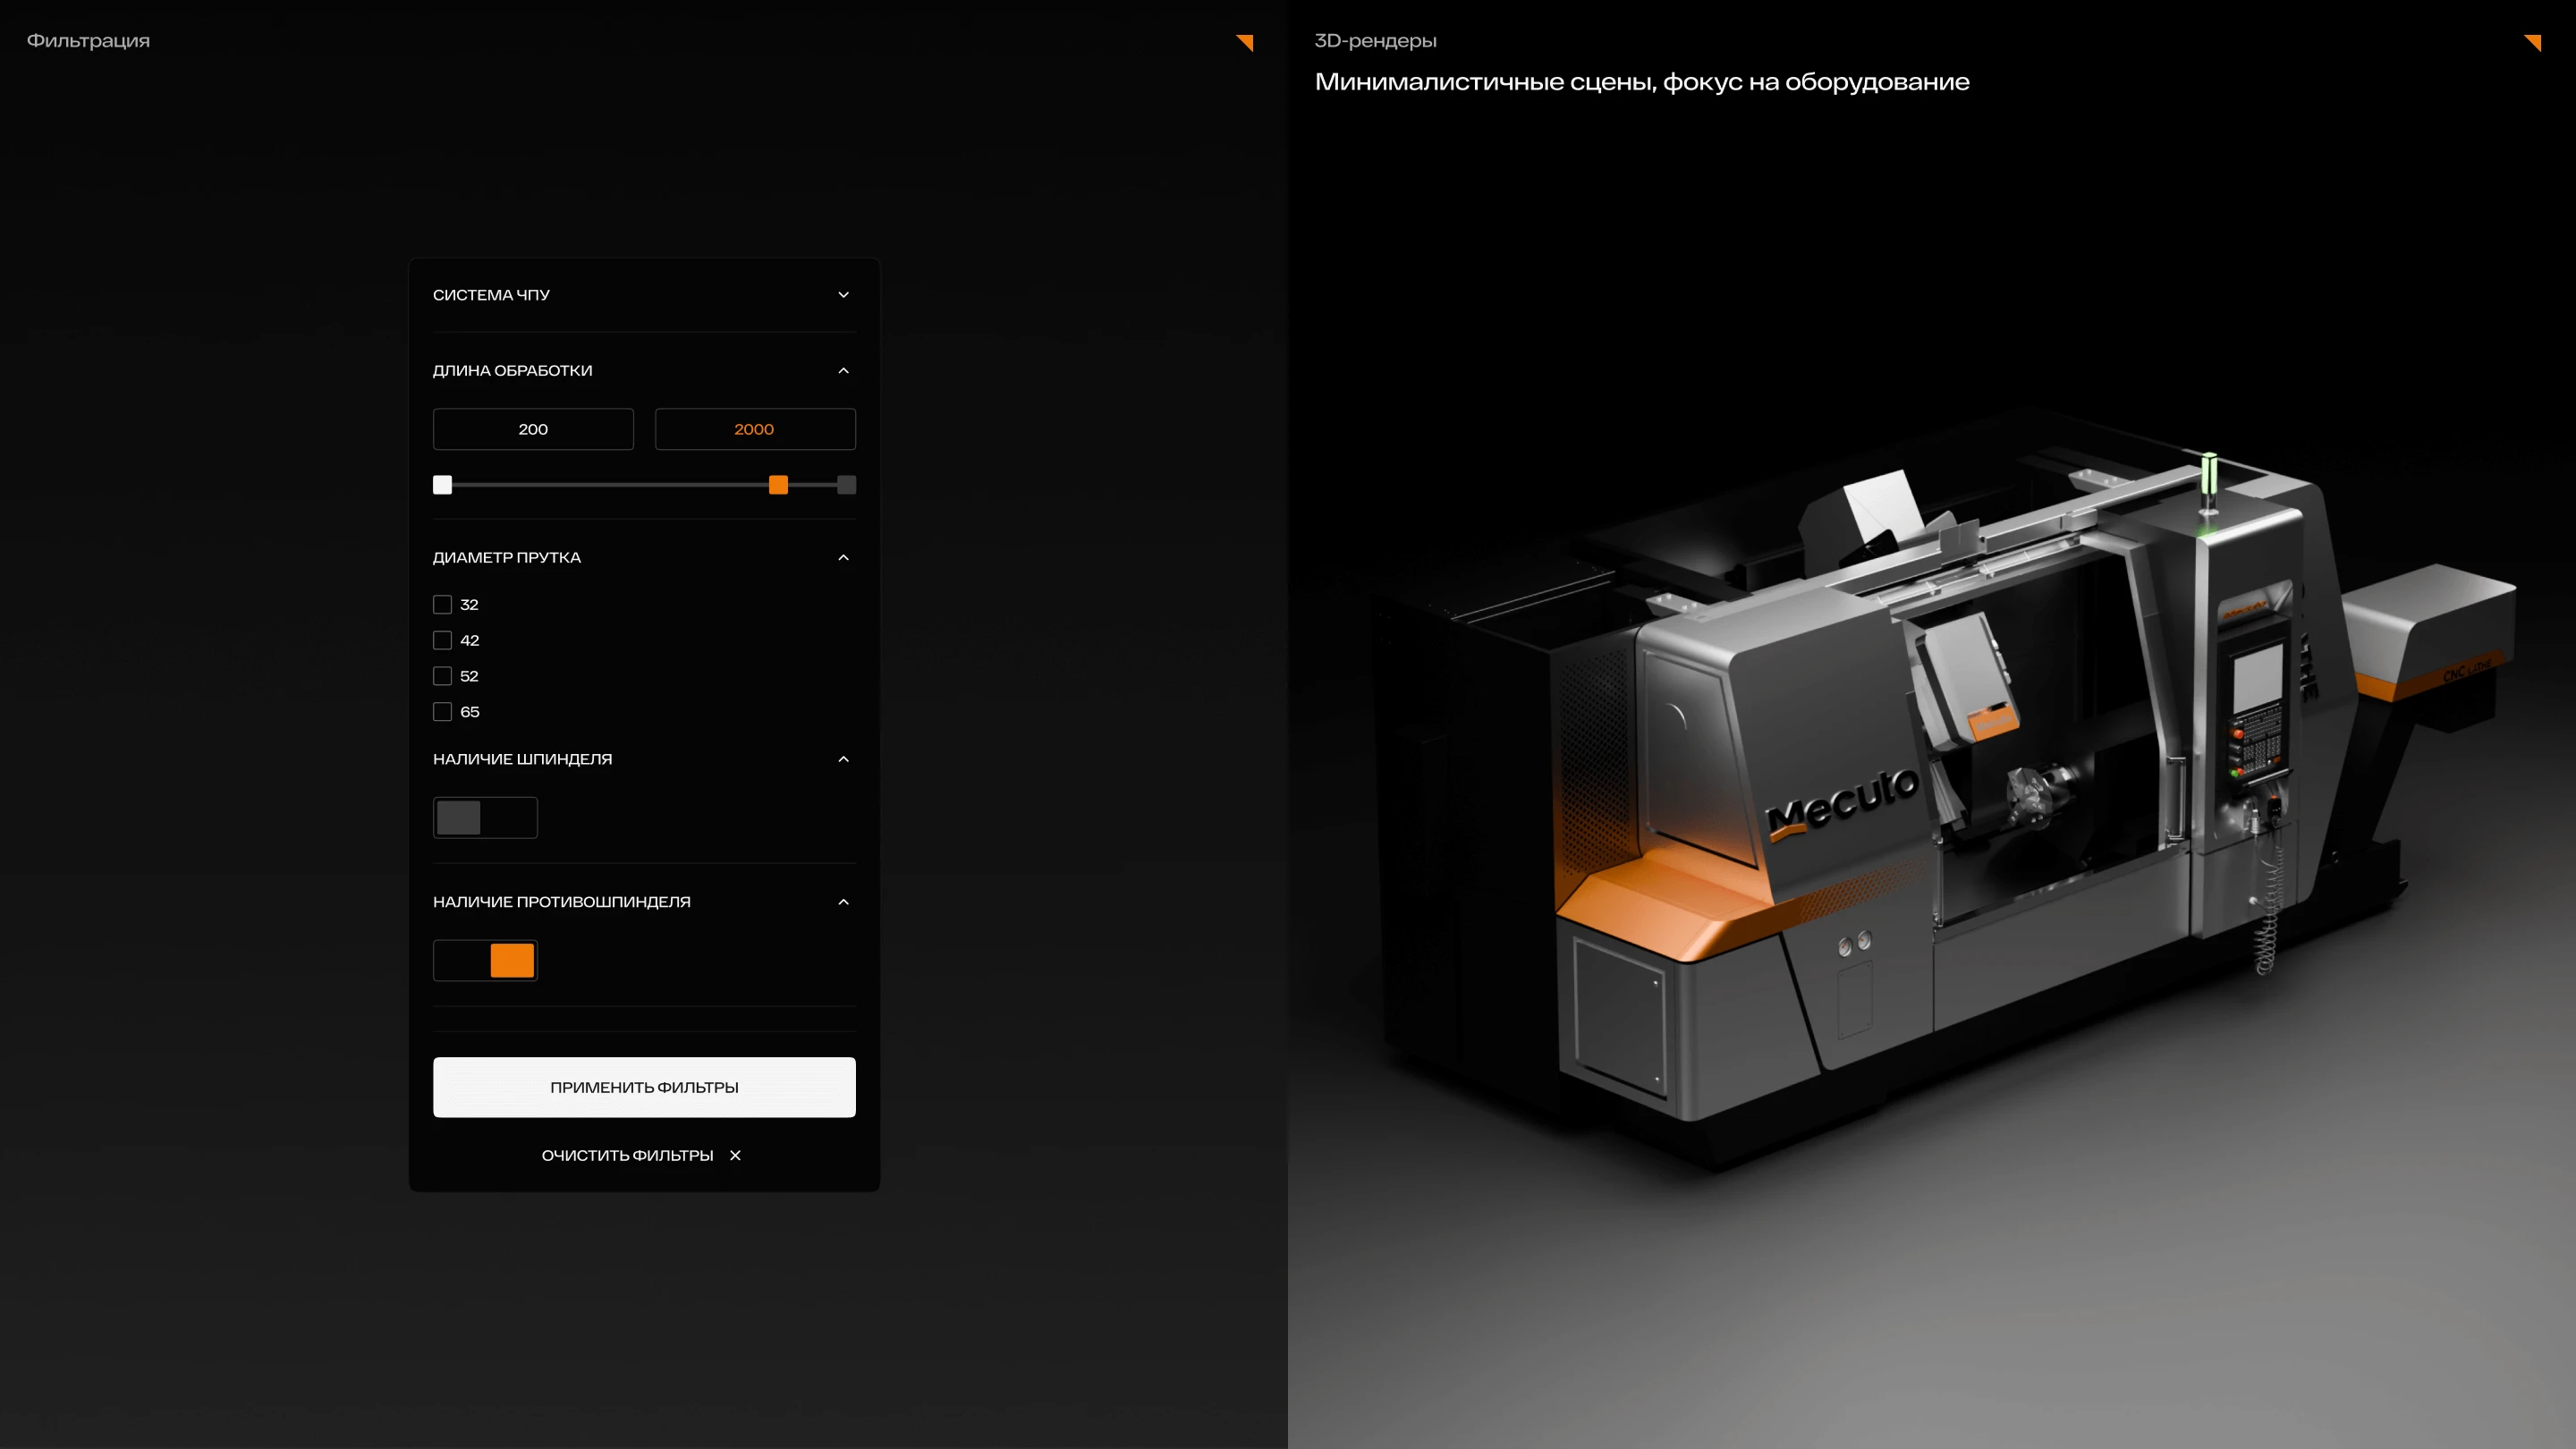Click the orange maximum slider handle
Viewport: 2576px width, 1449px height.
click(x=778, y=485)
